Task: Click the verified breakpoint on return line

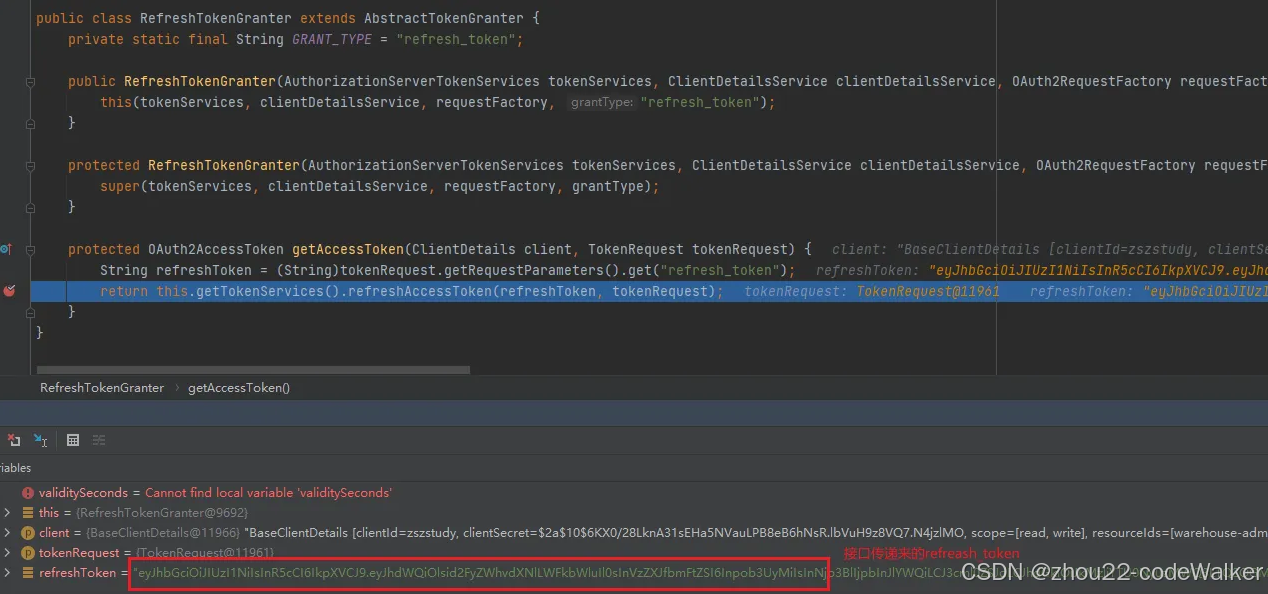Action: [x=10, y=291]
